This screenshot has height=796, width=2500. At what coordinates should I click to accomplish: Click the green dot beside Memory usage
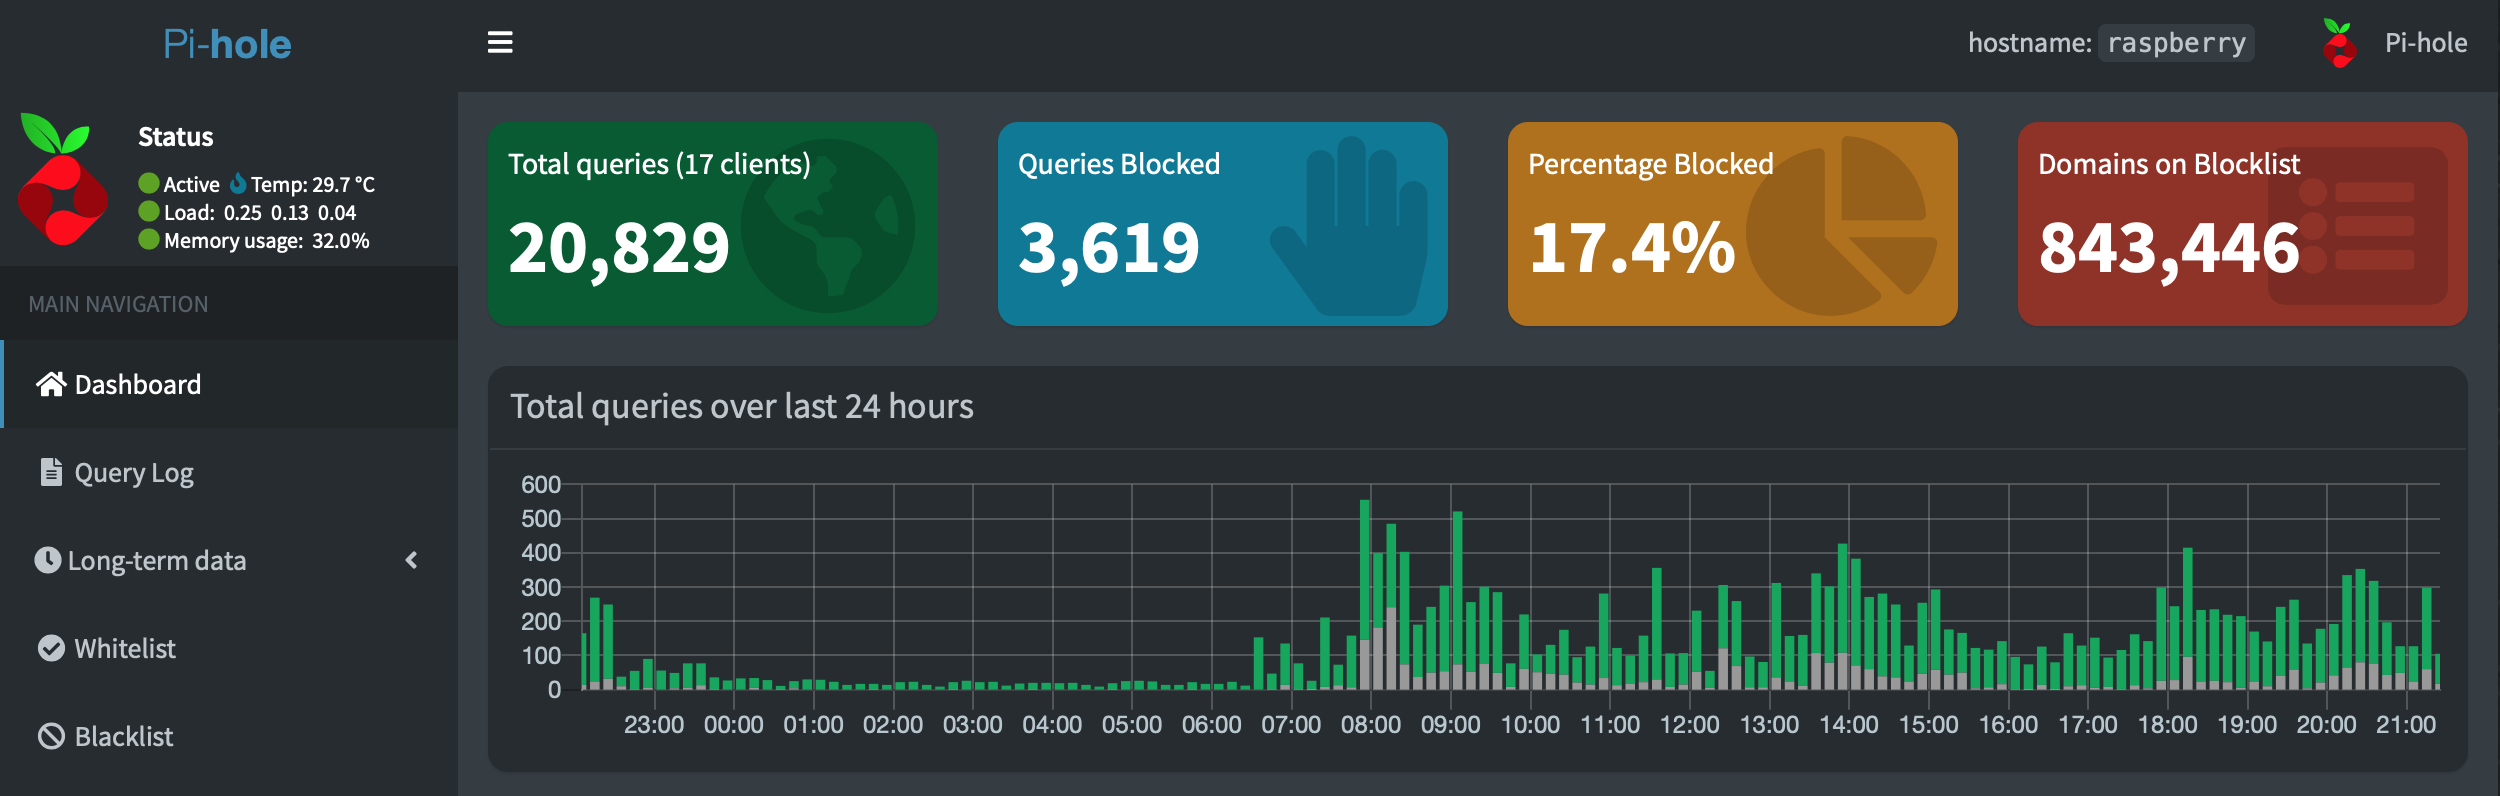pos(149,239)
